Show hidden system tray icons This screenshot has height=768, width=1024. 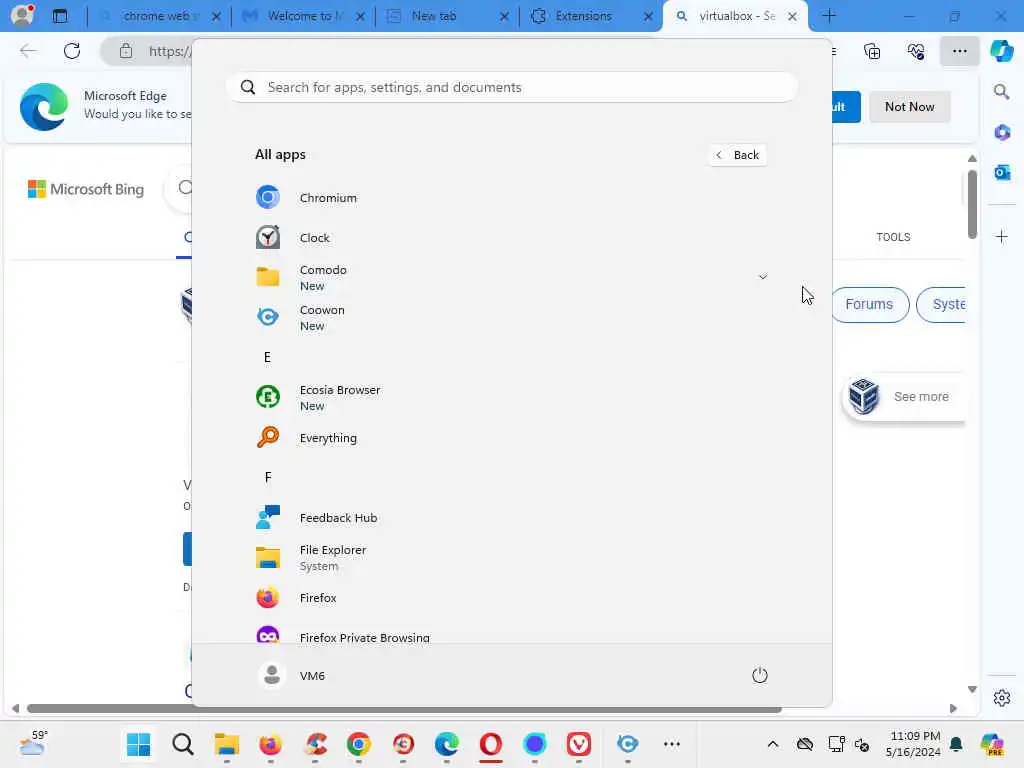773,744
